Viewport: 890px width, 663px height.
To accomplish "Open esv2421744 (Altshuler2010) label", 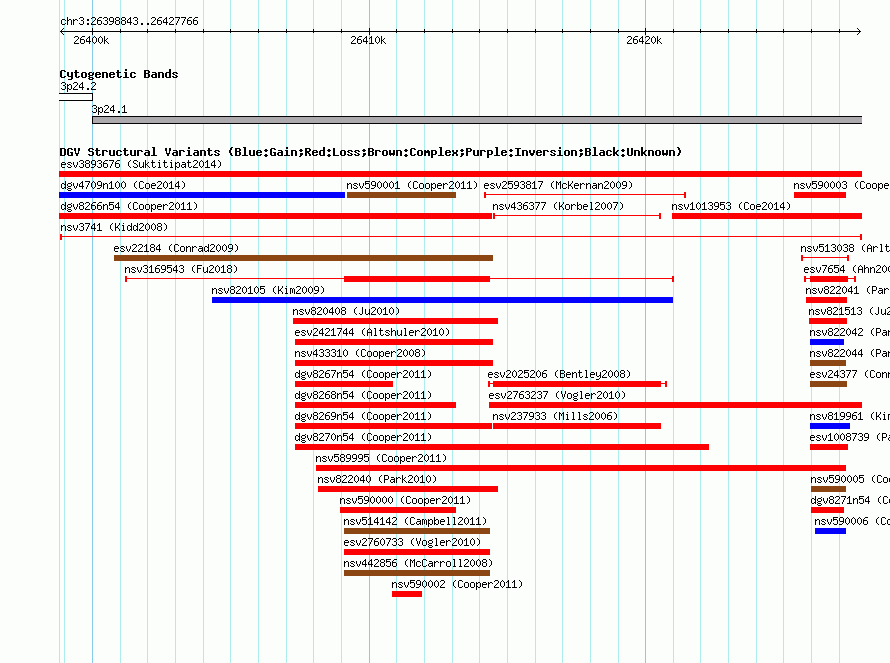I will point(372,332).
